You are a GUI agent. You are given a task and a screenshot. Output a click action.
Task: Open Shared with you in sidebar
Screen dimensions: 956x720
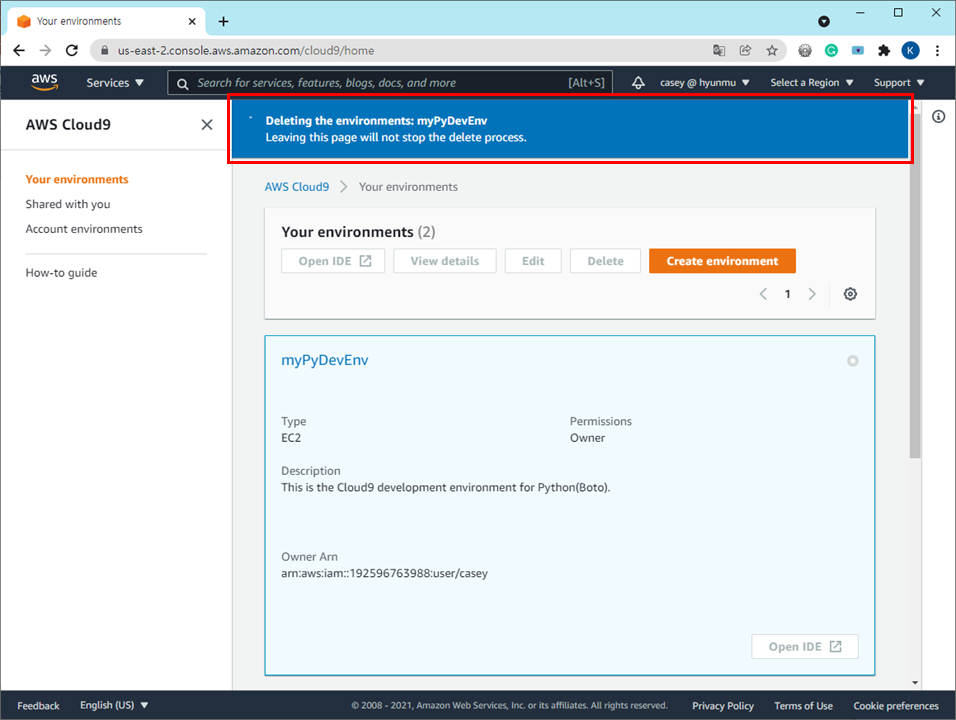point(68,204)
